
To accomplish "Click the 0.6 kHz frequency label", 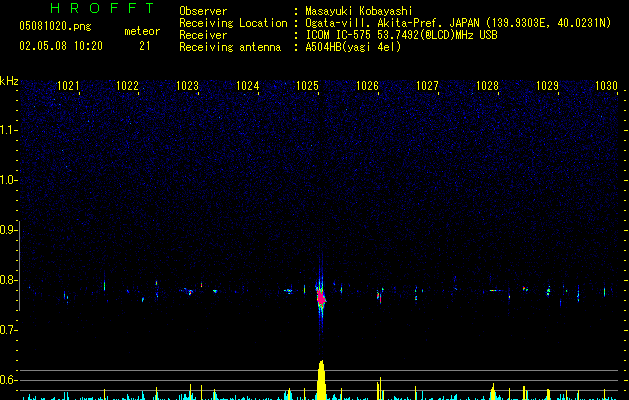I will 8,380.
